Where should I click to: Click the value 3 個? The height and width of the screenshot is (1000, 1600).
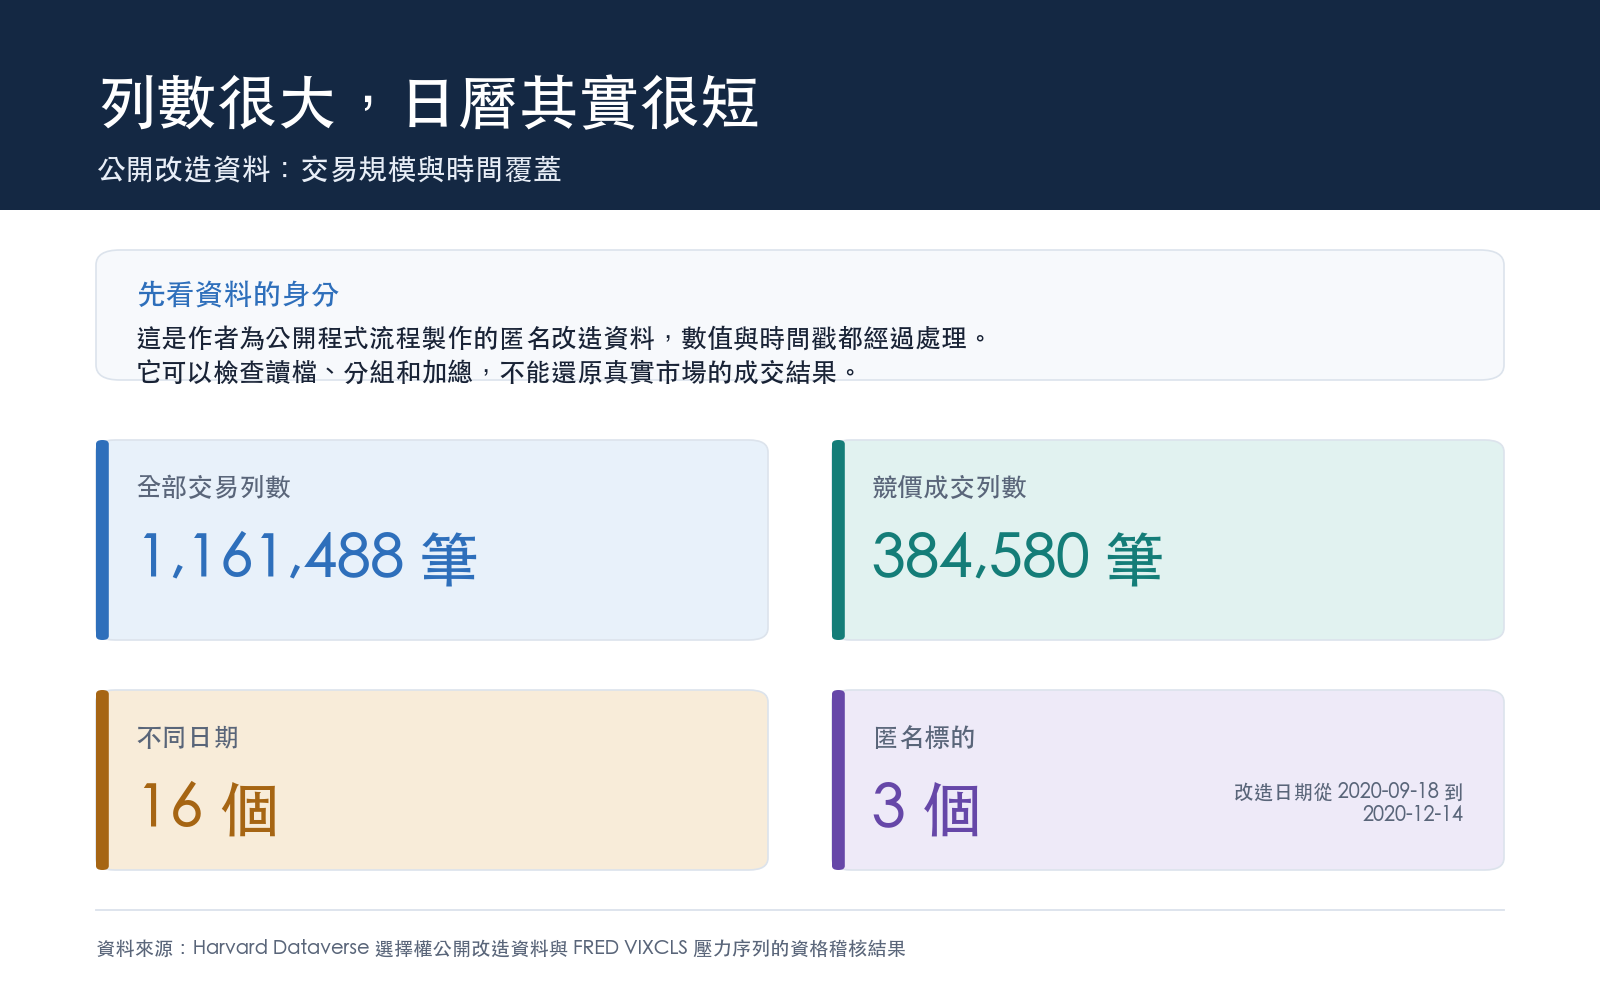[x=926, y=808]
